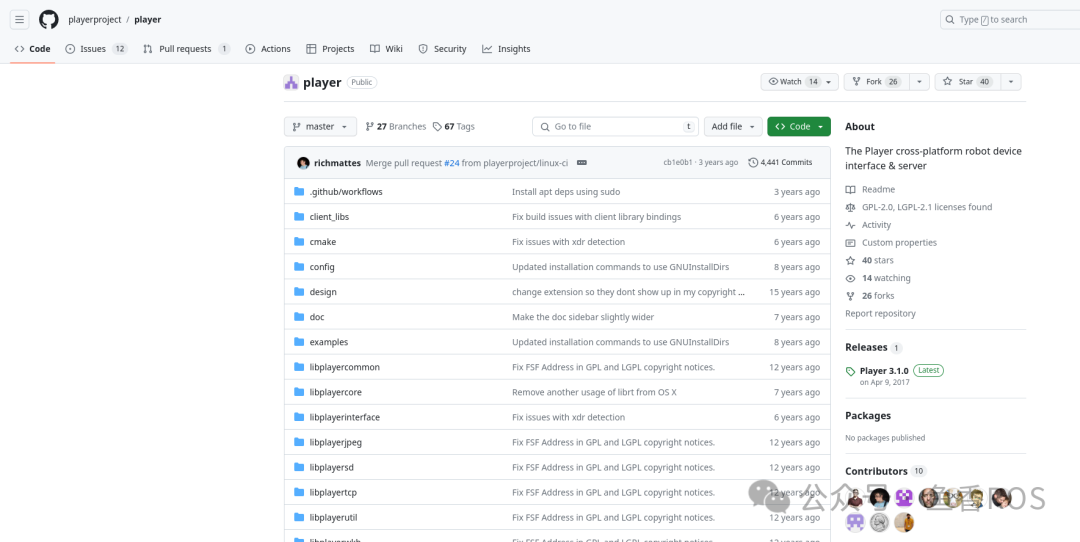
Task: Open the libplayersd folder
Action: pos(331,467)
